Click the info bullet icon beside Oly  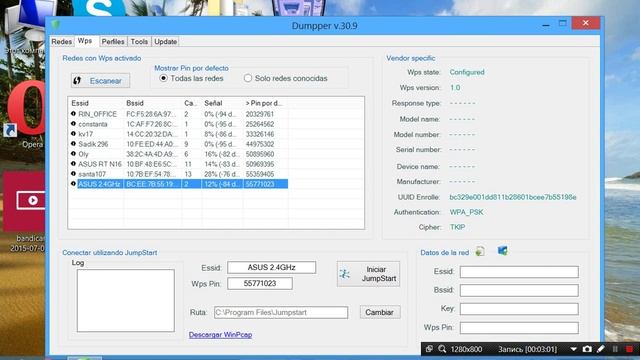click(73, 153)
